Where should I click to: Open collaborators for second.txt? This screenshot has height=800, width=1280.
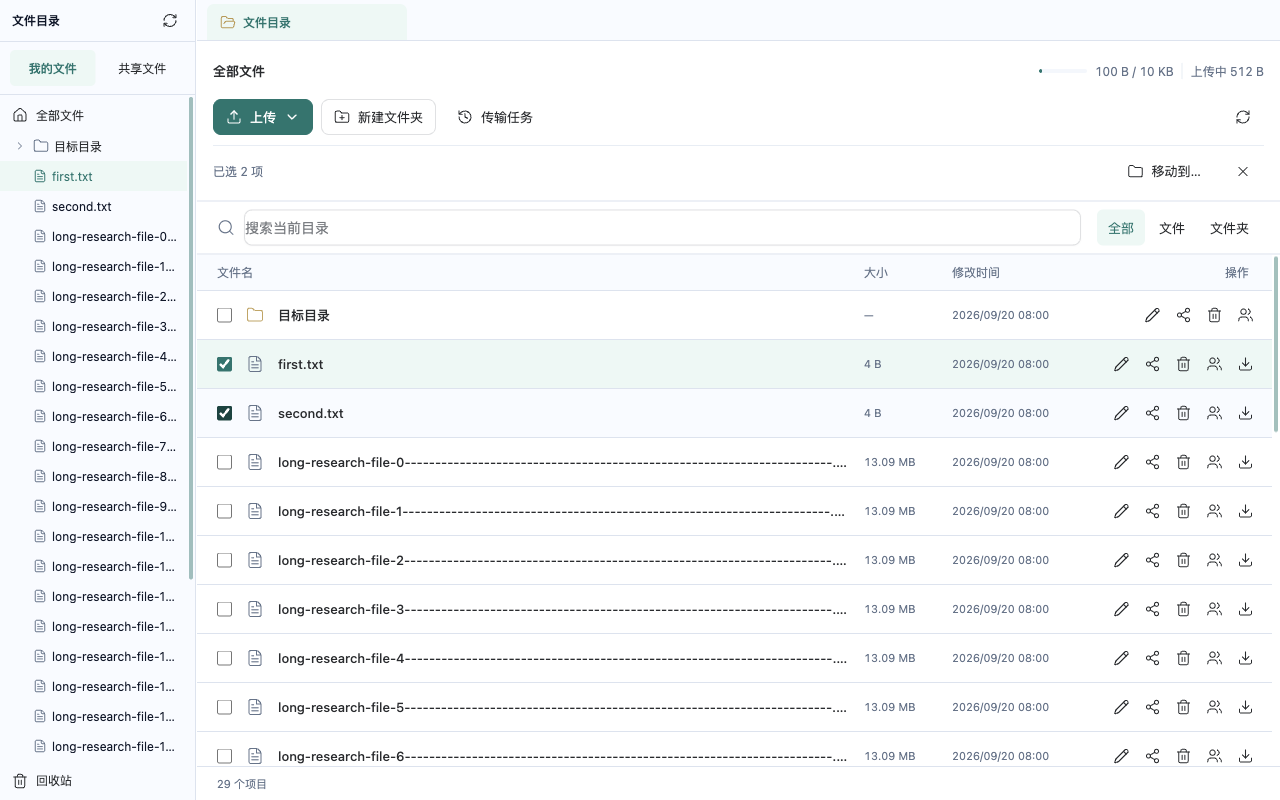[x=1214, y=413]
